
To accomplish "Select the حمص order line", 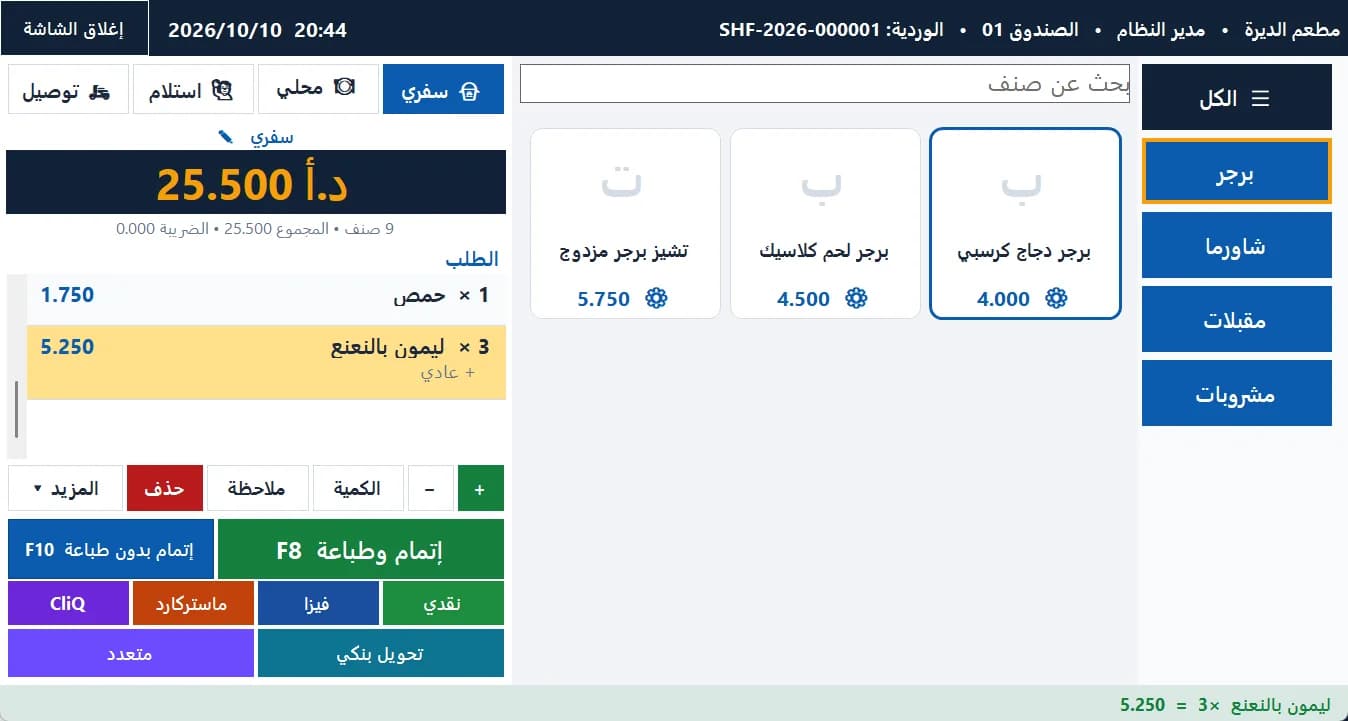I will coord(266,297).
